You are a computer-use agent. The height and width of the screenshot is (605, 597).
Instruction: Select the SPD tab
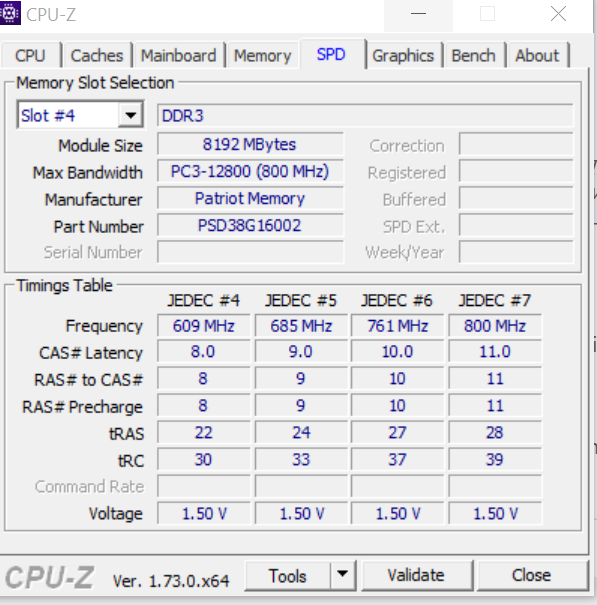[331, 54]
